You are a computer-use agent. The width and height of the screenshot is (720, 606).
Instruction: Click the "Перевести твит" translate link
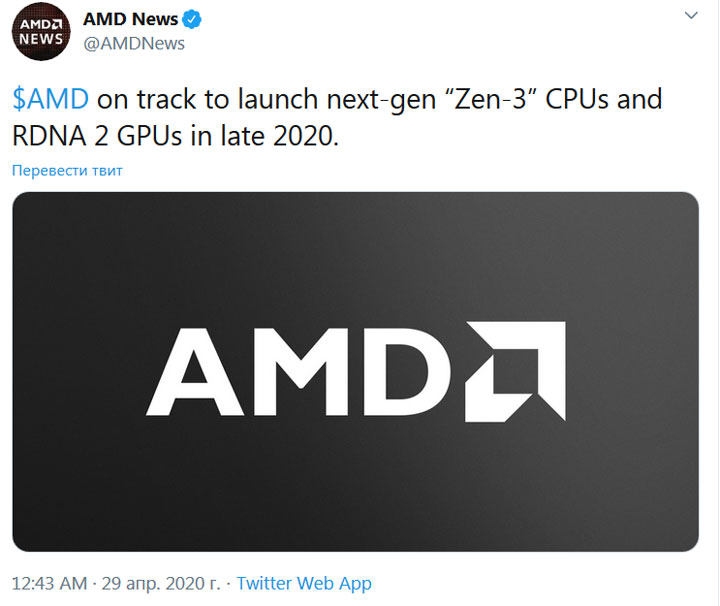tap(67, 171)
